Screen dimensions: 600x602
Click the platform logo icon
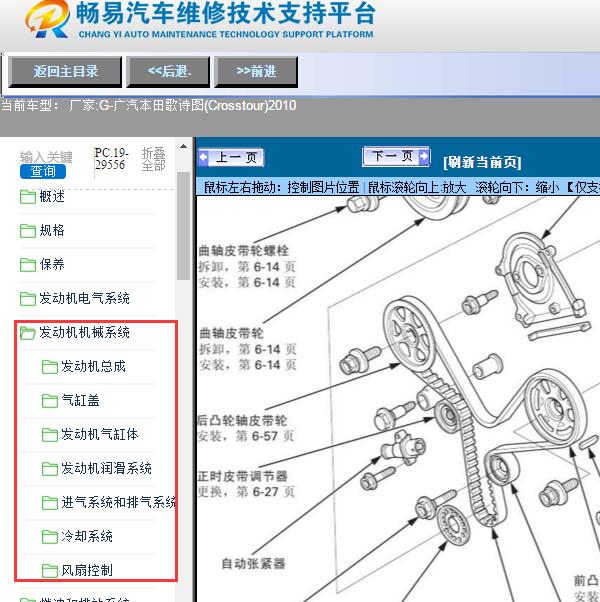point(47,19)
